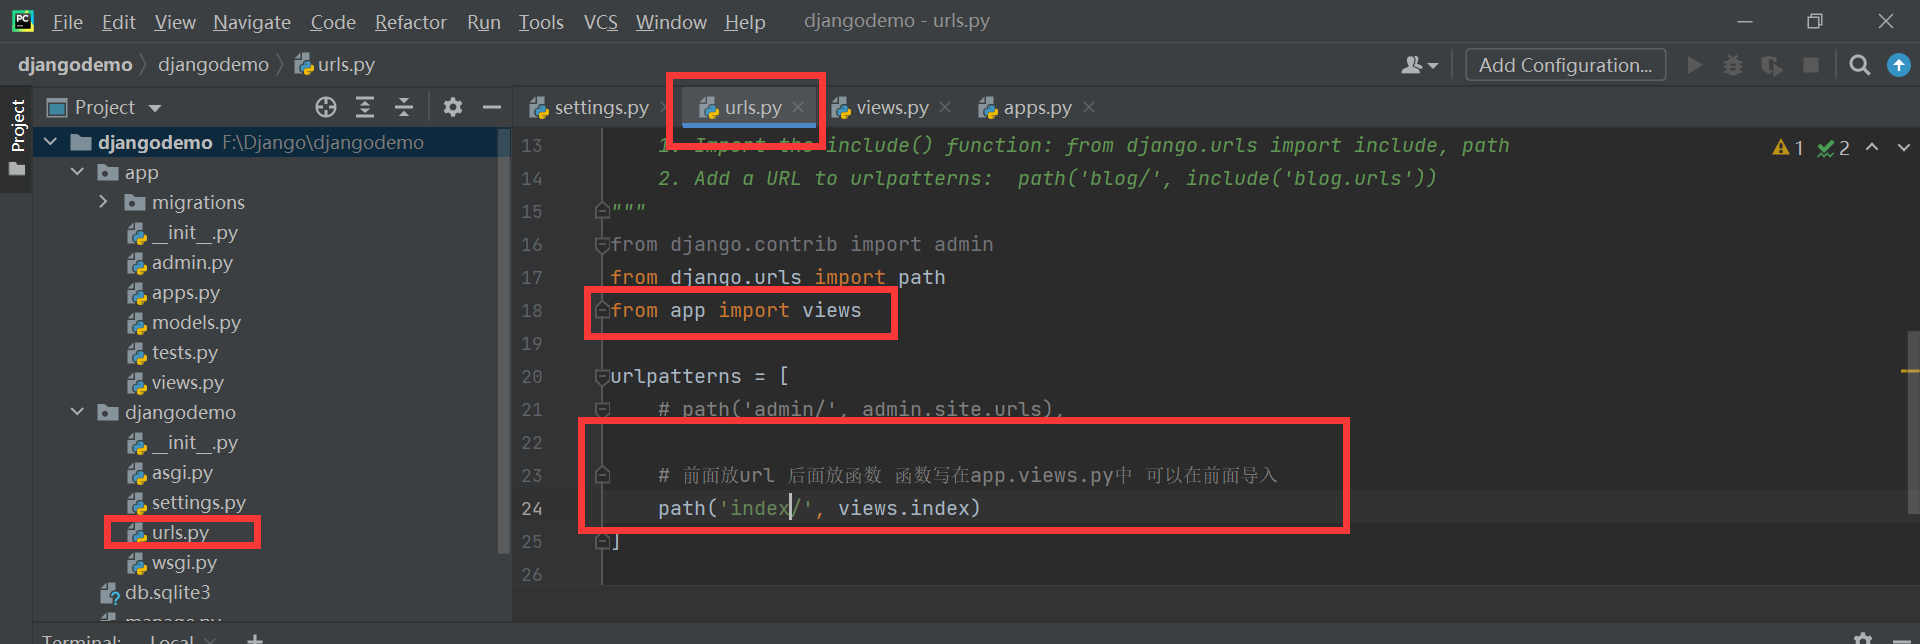The width and height of the screenshot is (1920, 644).
Task: Click Add Configuration button
Action: pyautogui.click(x=1565, y=65)
